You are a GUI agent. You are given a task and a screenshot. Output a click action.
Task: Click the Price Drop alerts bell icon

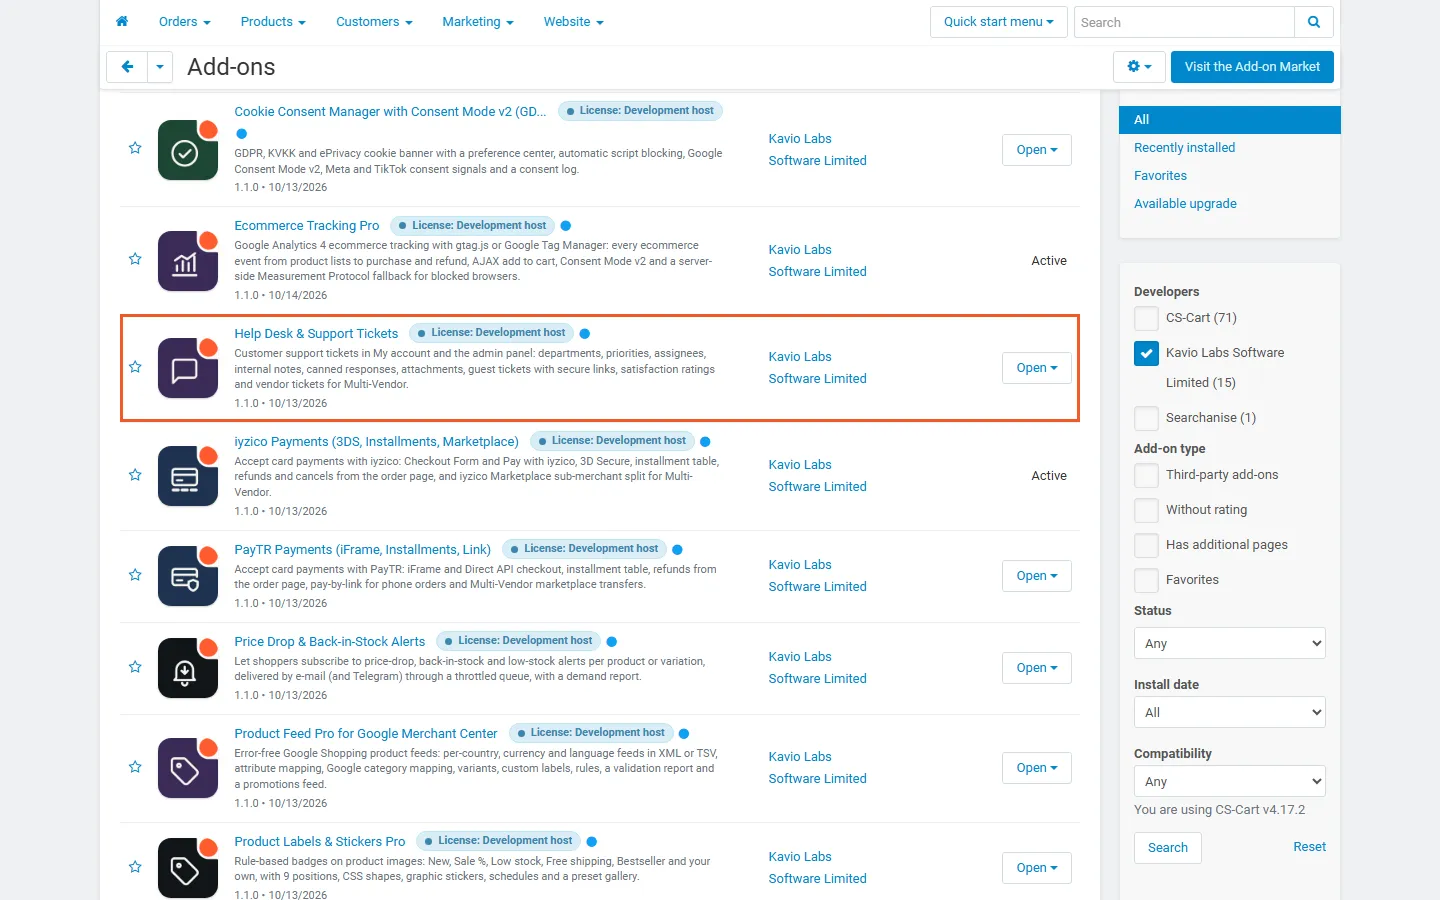coord(188,668)
